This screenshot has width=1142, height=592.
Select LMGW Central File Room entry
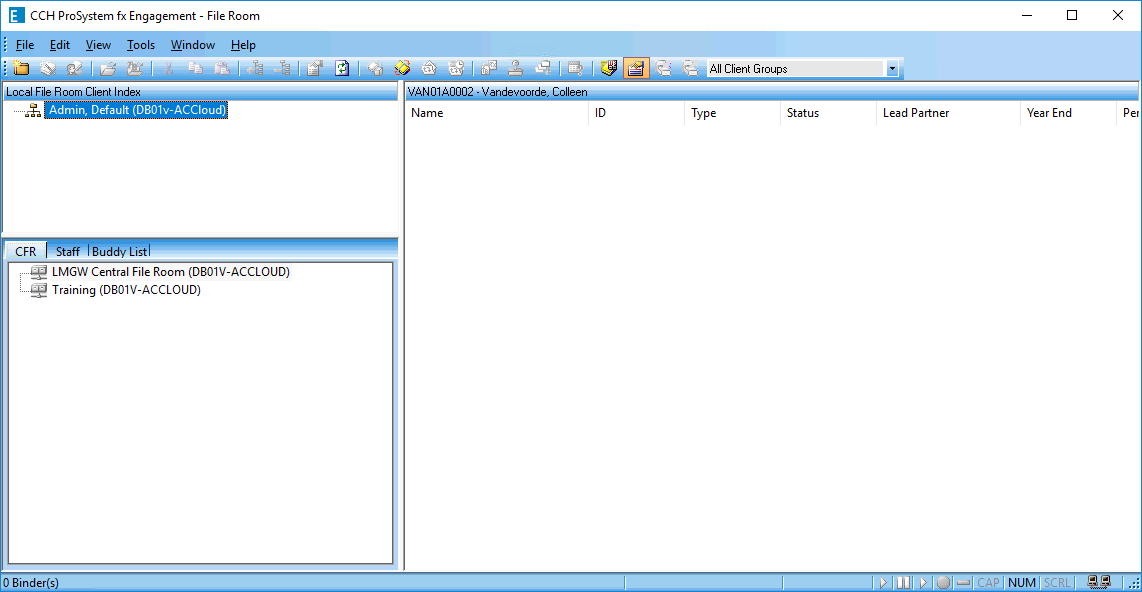point(170,272)
